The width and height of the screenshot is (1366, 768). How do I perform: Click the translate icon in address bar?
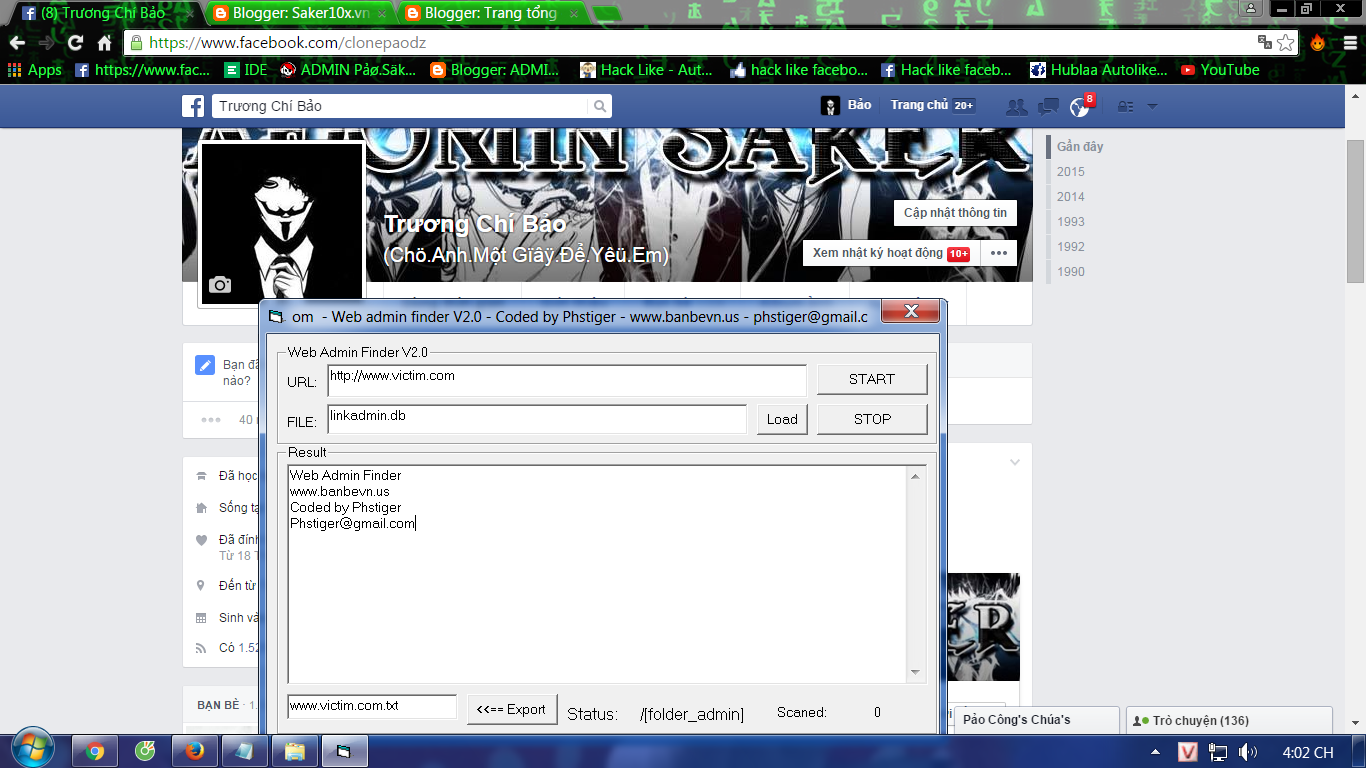pos(1265,43)
